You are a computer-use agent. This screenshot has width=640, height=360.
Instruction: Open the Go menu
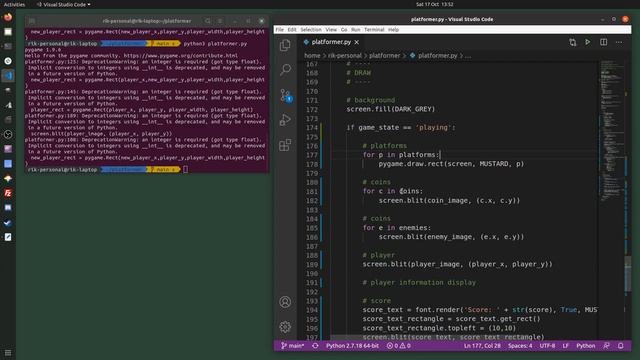tap(344, 30)
